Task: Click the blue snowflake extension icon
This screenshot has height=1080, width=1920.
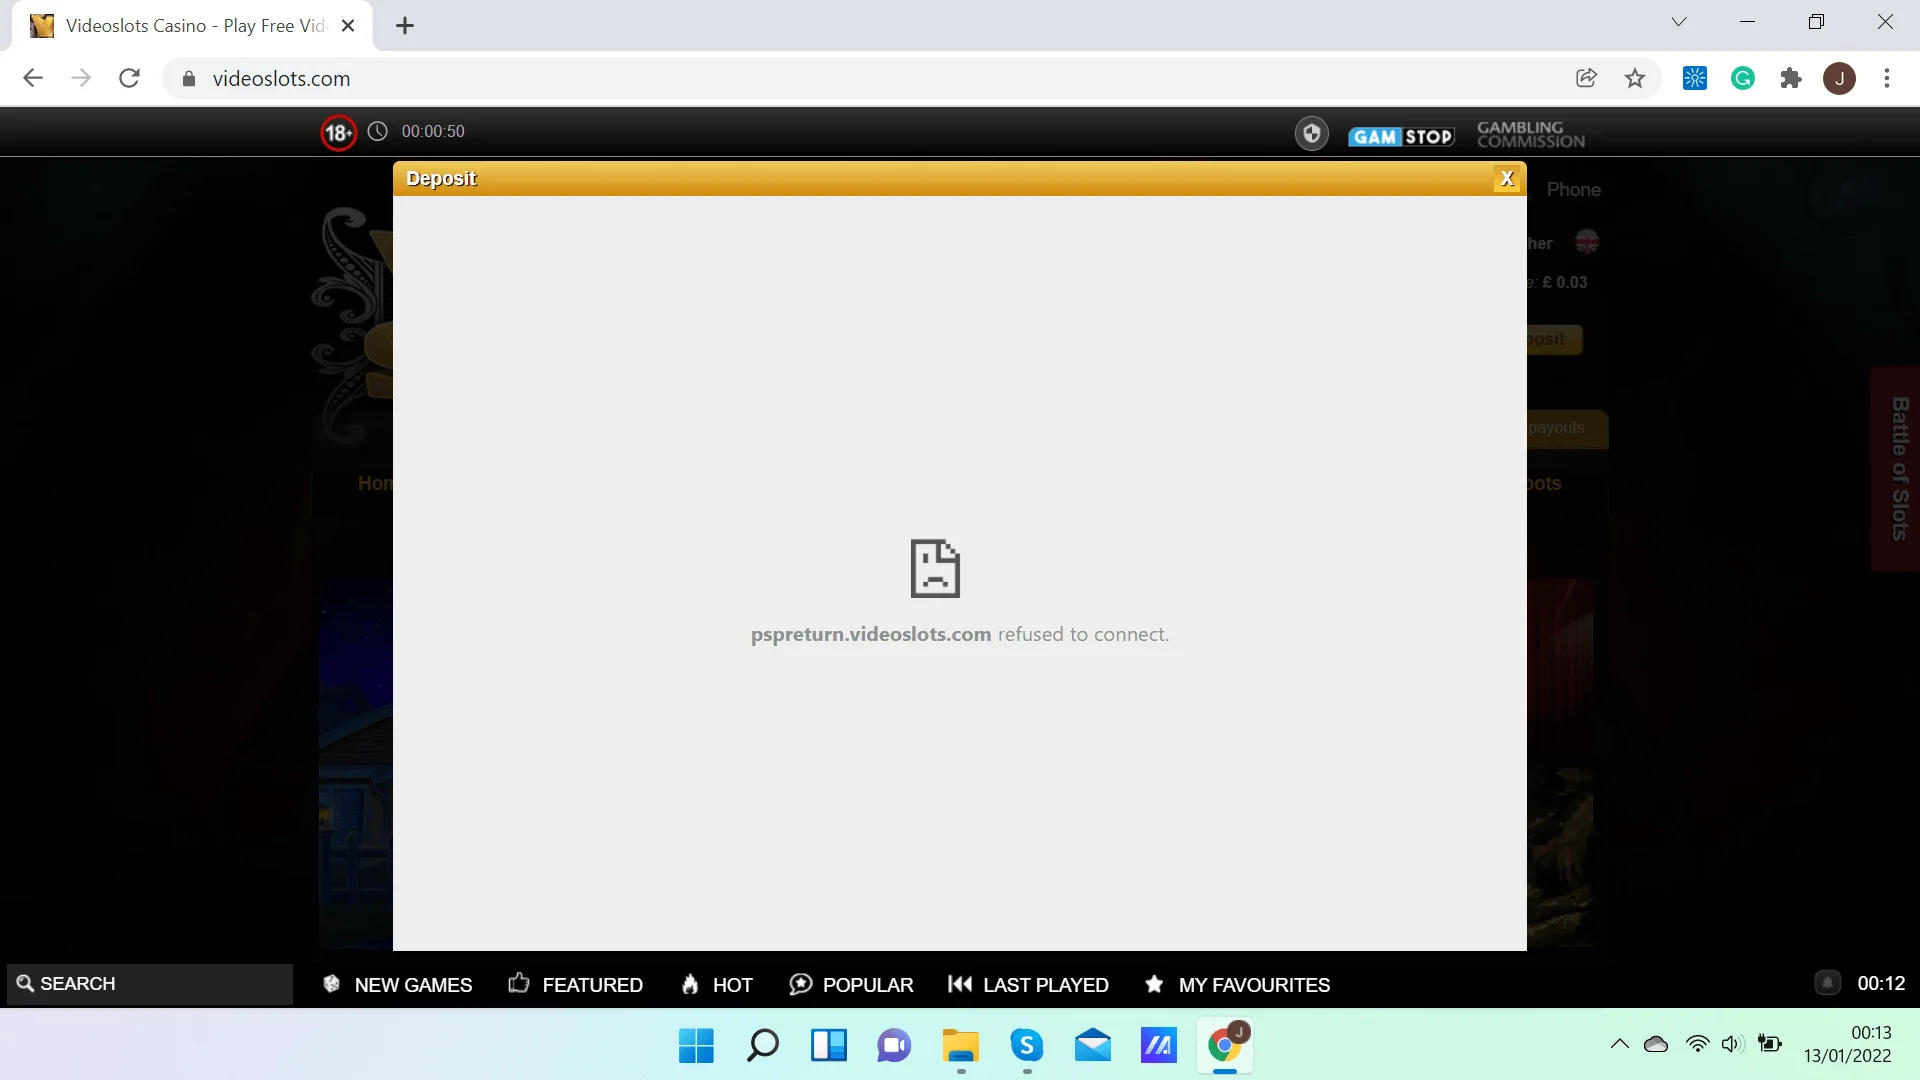Action: click(x=1695, y=78)
